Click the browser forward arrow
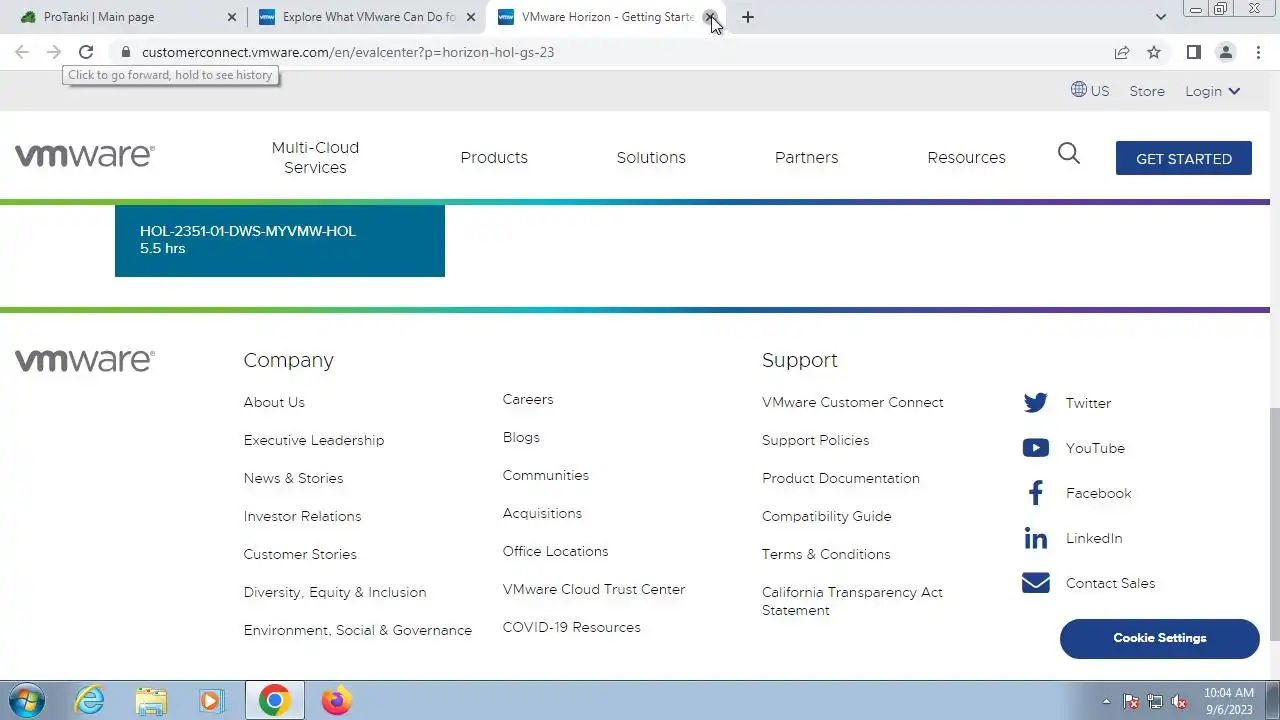This screenshot has width=1280, height=720. click(54, 52)
